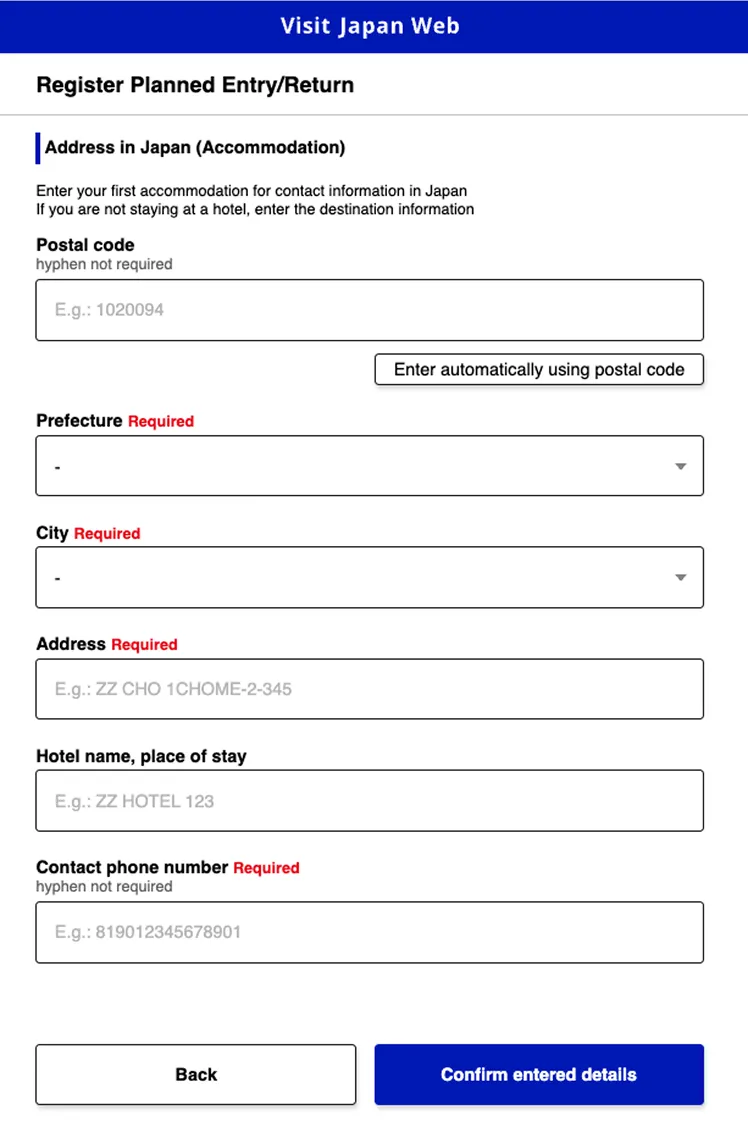This screenshot has width=748, height=1140.
Task: Focus the Contact phone number field
Action: (x=370, y=932)
